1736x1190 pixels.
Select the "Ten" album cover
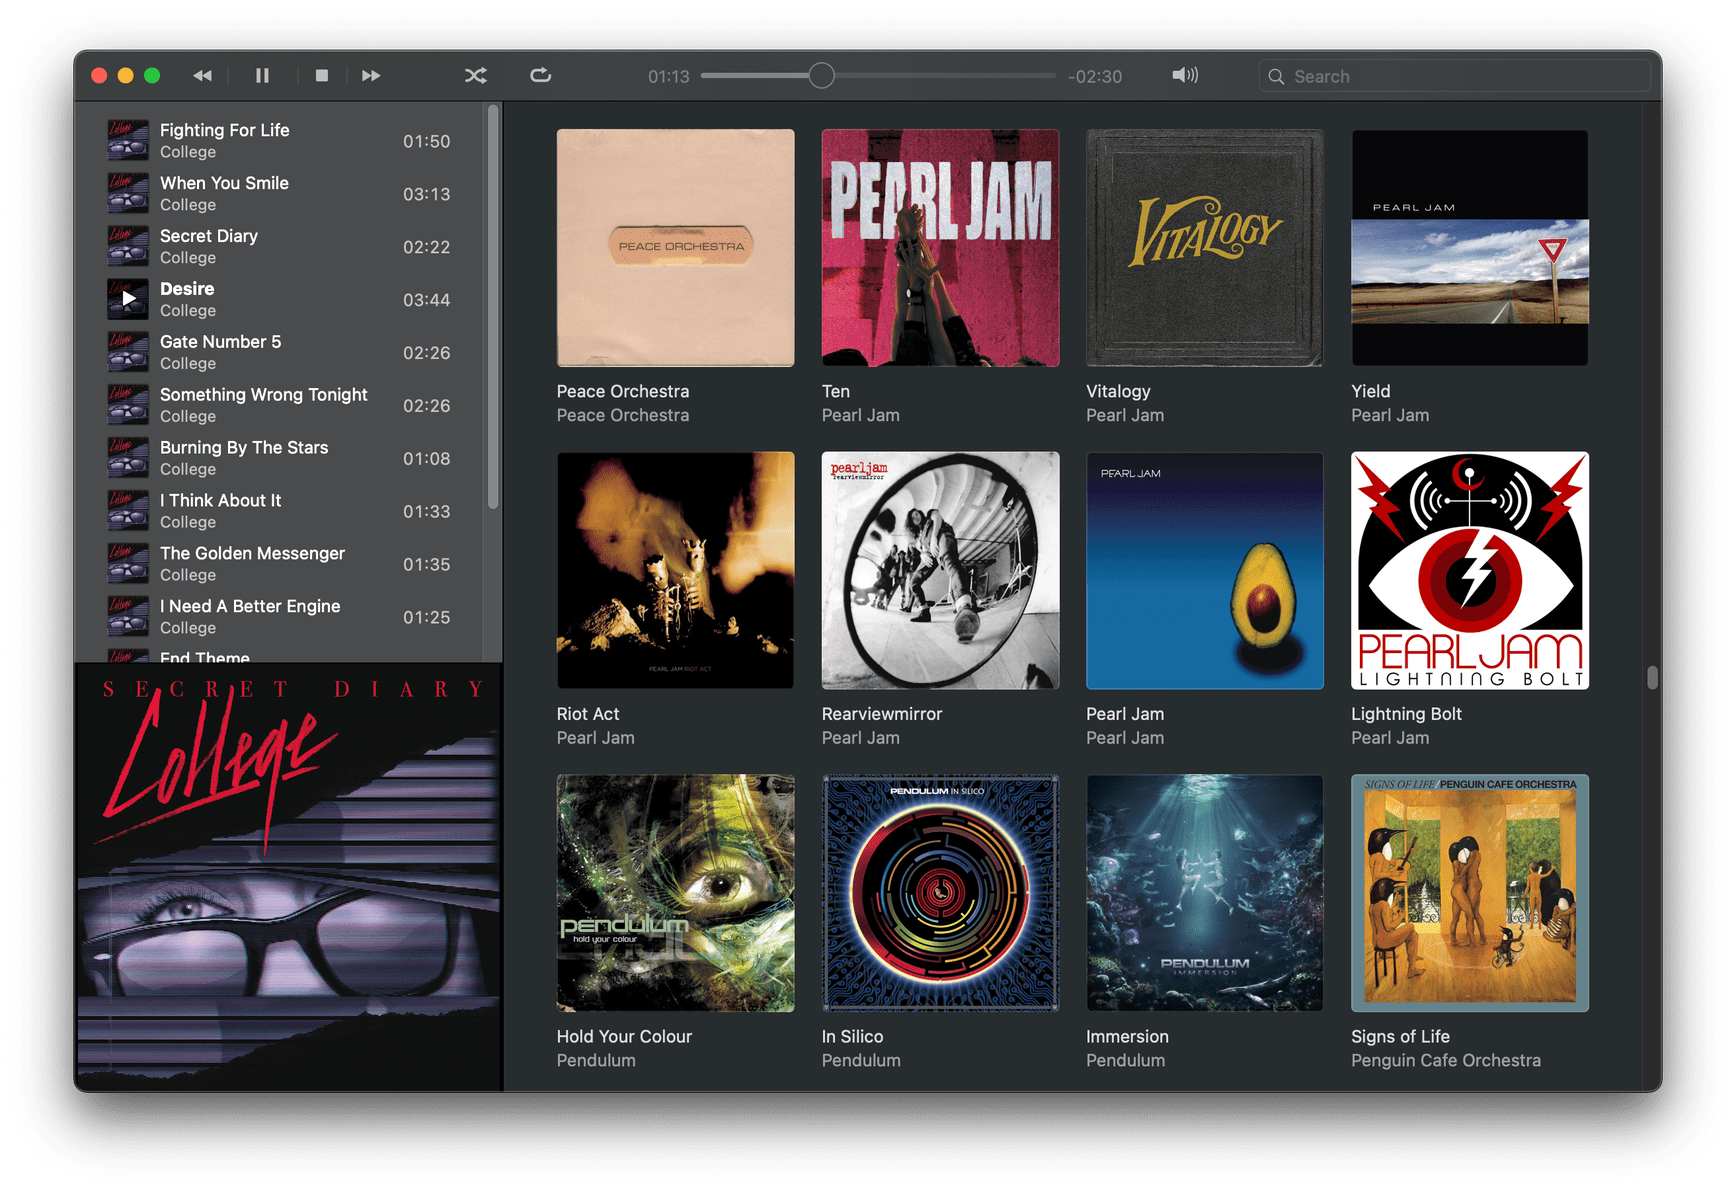coord(939,247)
